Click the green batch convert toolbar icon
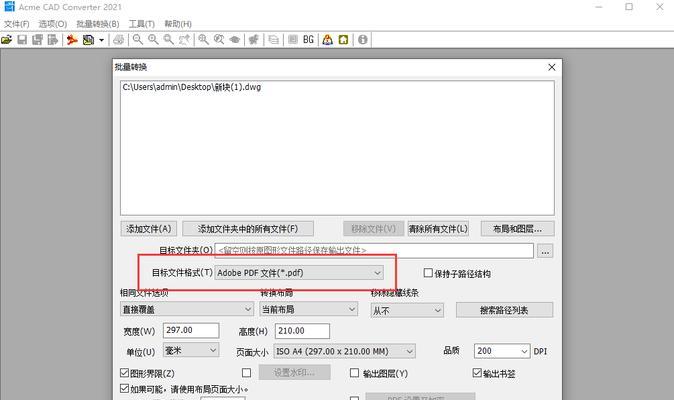The image size is (674, 400). [89, 40]
